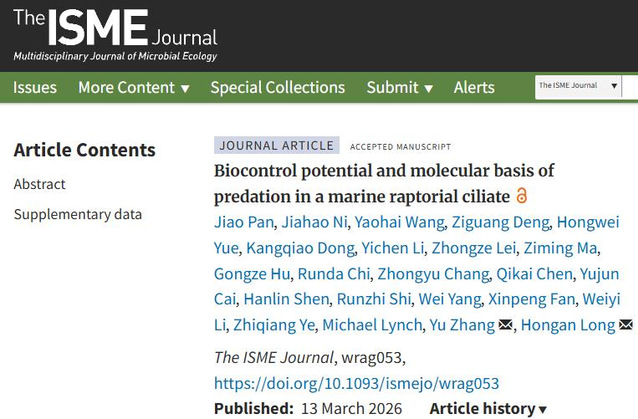Click the envelope icon beside Hongan Long
This screenshot has width=638, height=419.
coord(626,324)
